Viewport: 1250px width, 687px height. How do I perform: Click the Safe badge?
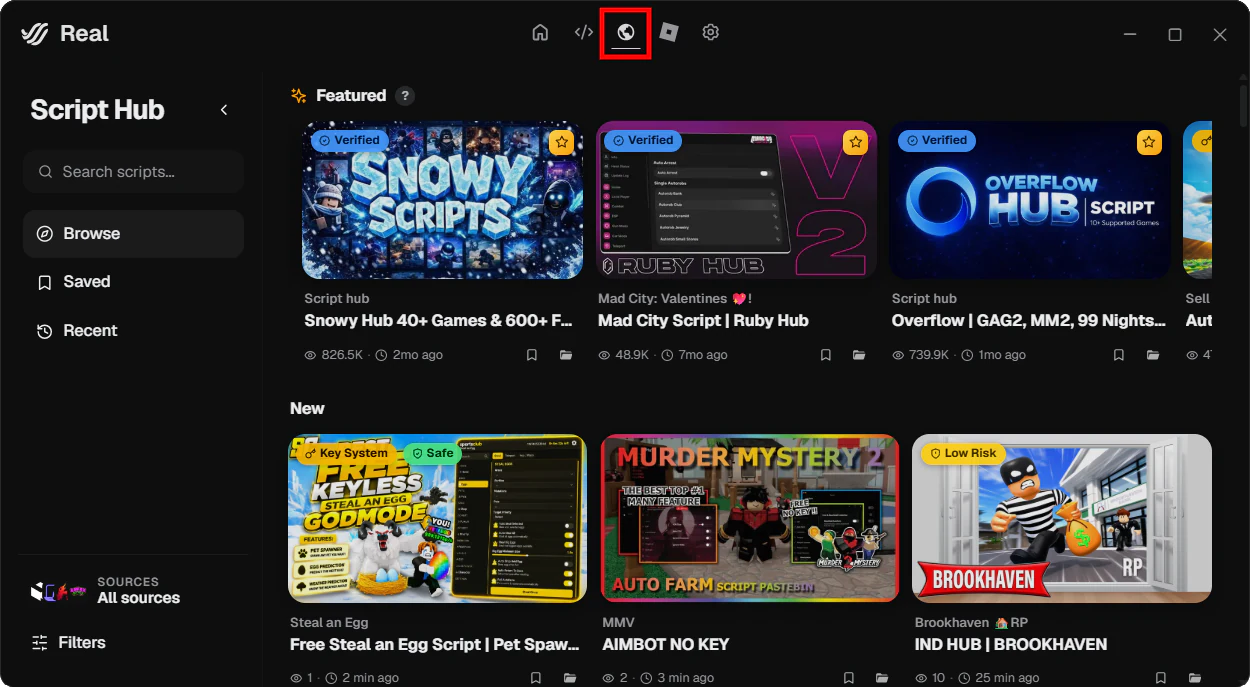click(x=432, y=453)
